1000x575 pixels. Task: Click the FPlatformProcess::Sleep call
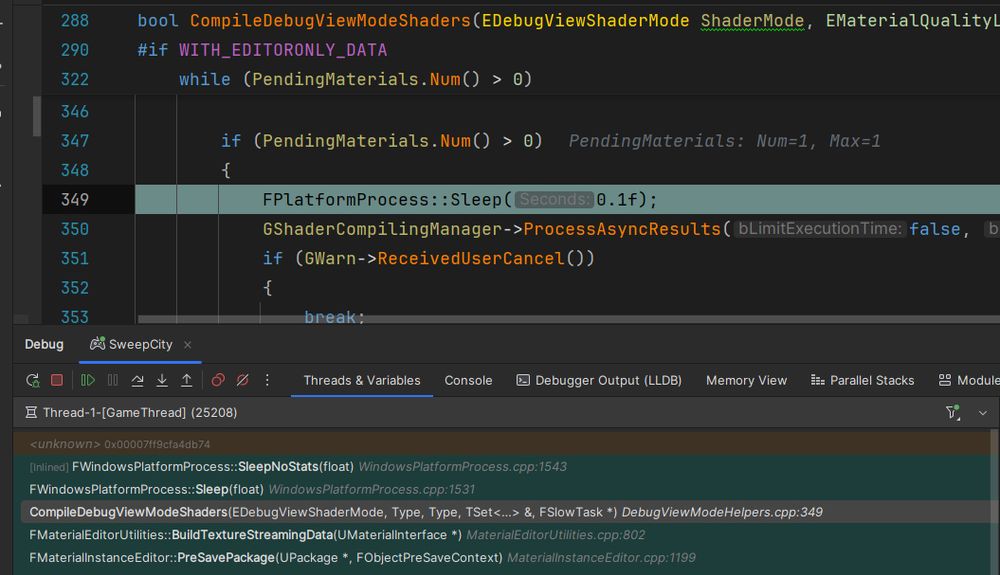(x=459, y=200)
